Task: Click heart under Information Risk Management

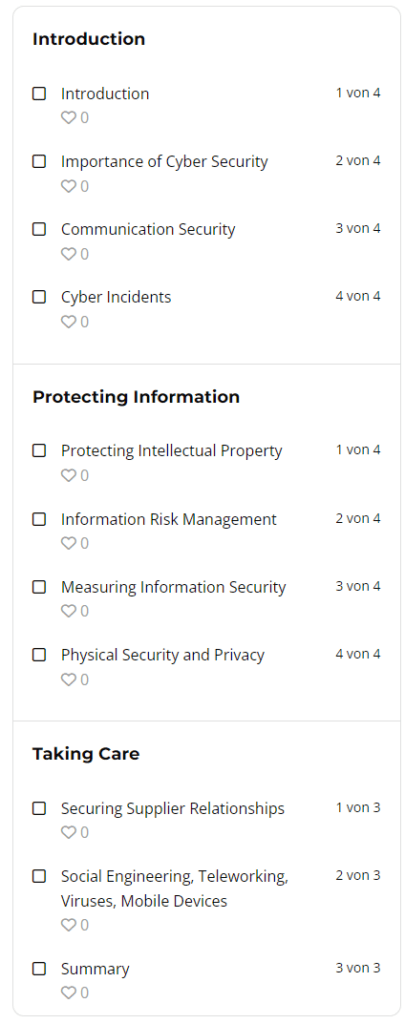Action: (x=69, y=543)
